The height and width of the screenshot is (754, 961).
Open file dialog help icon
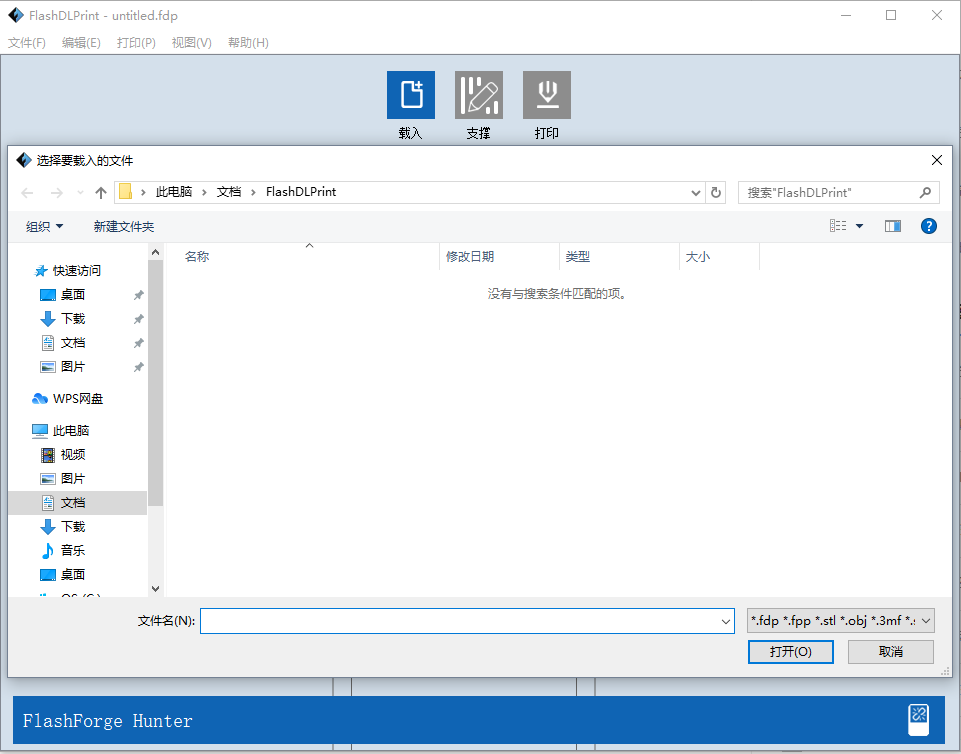(x=929, y=226)
